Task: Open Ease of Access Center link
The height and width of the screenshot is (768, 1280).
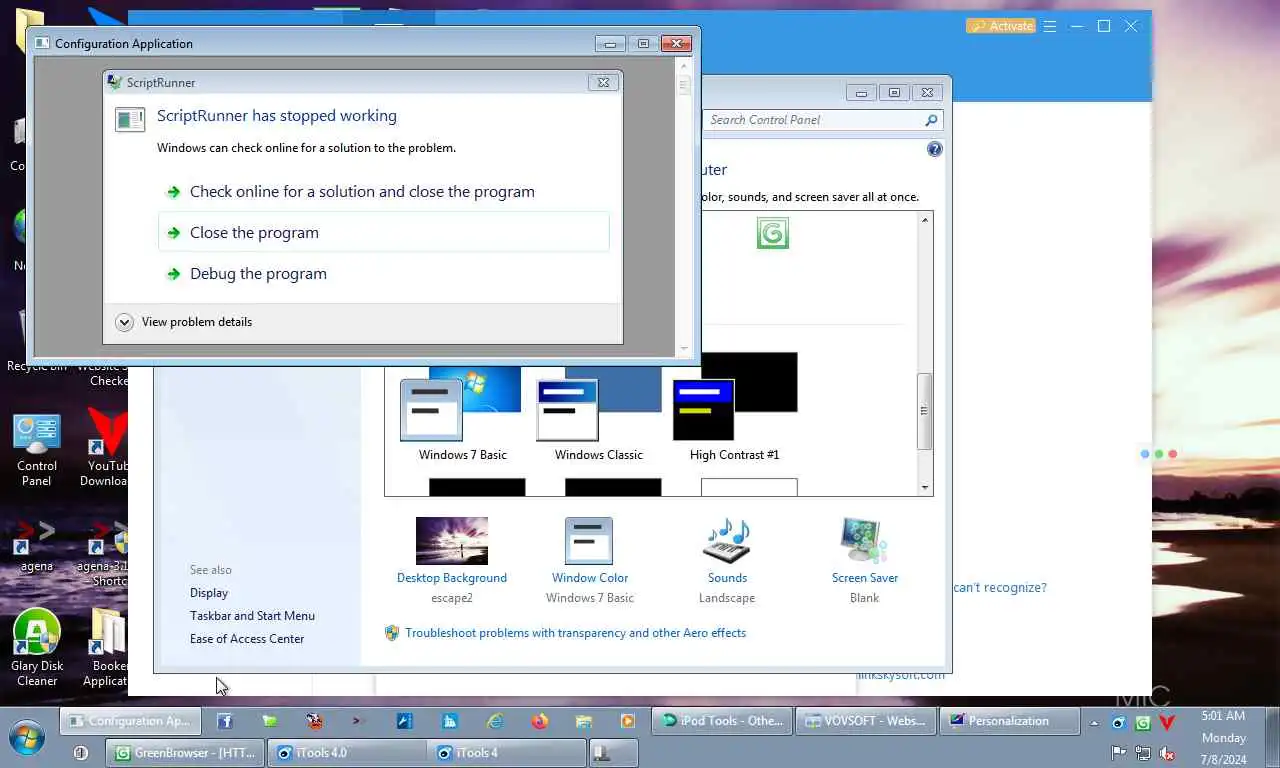Action: pos(247,639)
